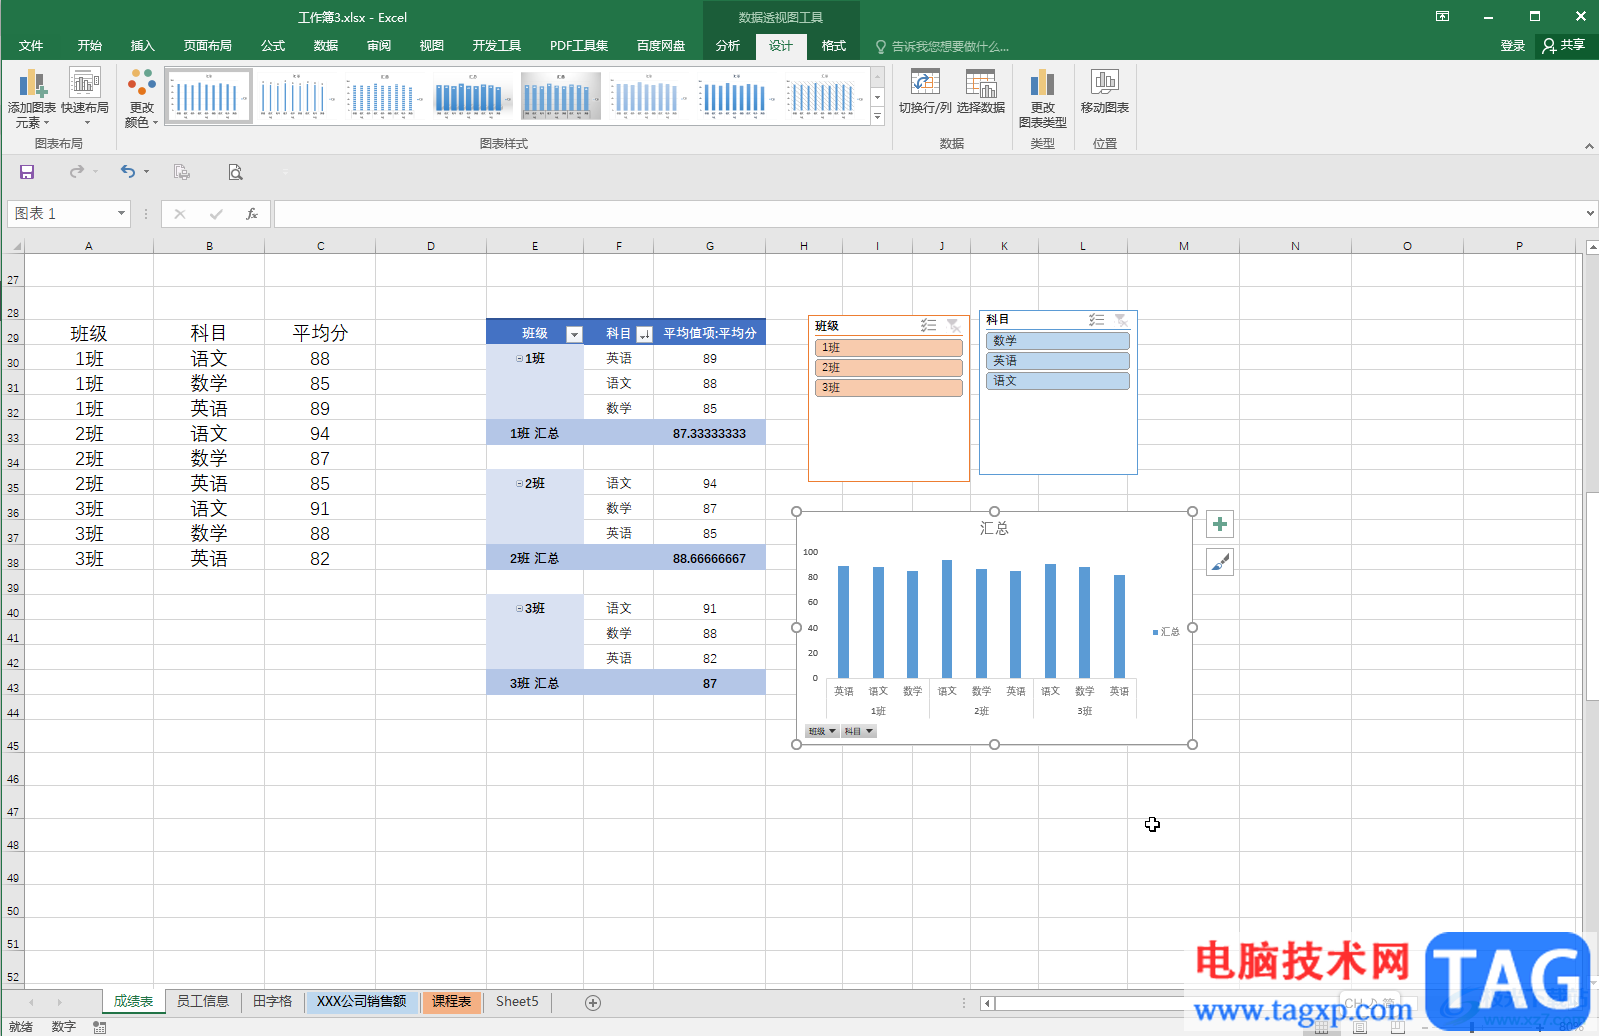Collapse the 2班 group in pivot table
Image resolution: width=1599 pixels, height=1036 pixels.
tap(519, 483)
